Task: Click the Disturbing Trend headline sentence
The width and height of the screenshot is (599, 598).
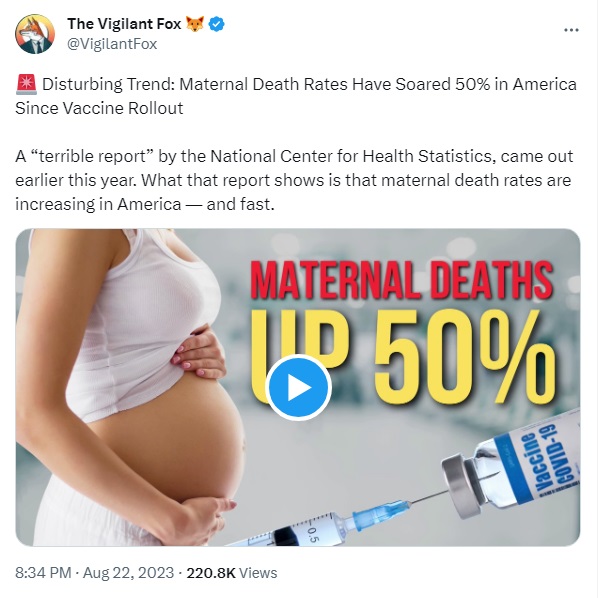Action: 296,96
